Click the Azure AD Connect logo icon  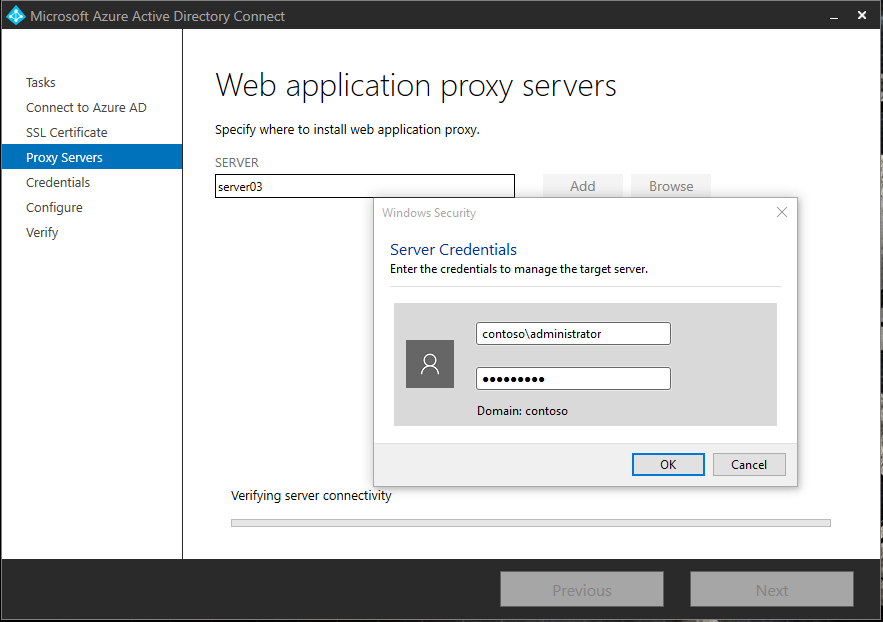click(15, 15)
